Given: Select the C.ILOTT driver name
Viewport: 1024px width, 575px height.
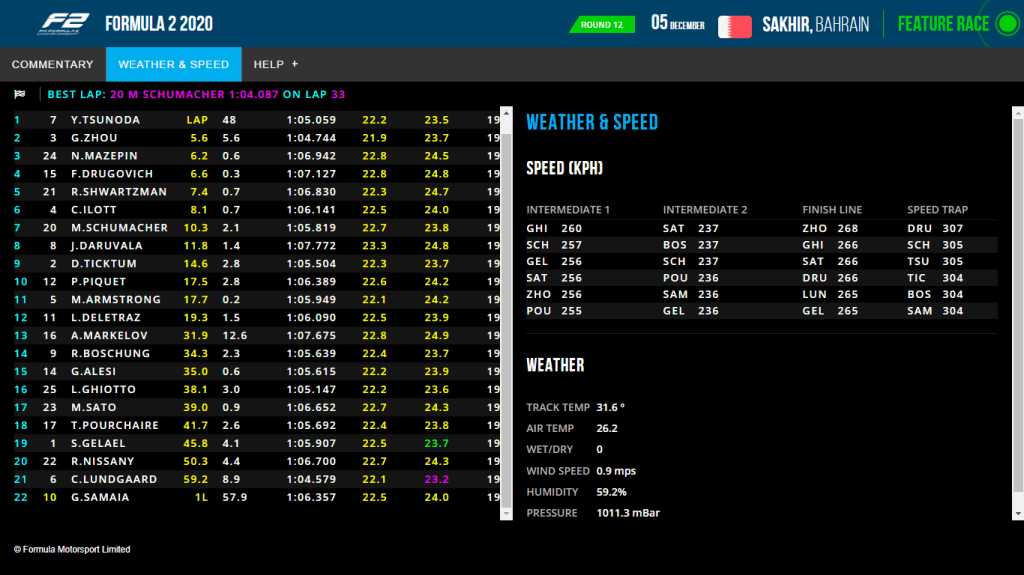Looking at the screenshot, I should 94,210.
